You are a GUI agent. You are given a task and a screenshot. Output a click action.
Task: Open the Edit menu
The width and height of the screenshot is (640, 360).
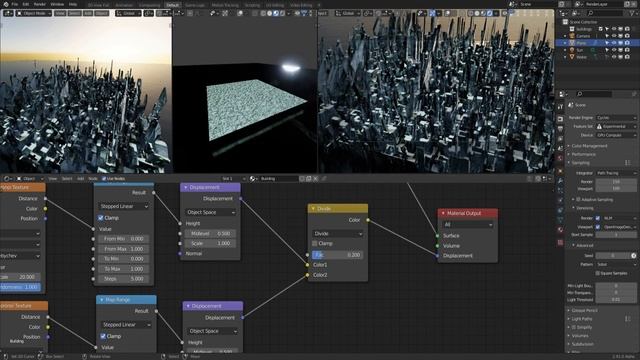[26, 4]
